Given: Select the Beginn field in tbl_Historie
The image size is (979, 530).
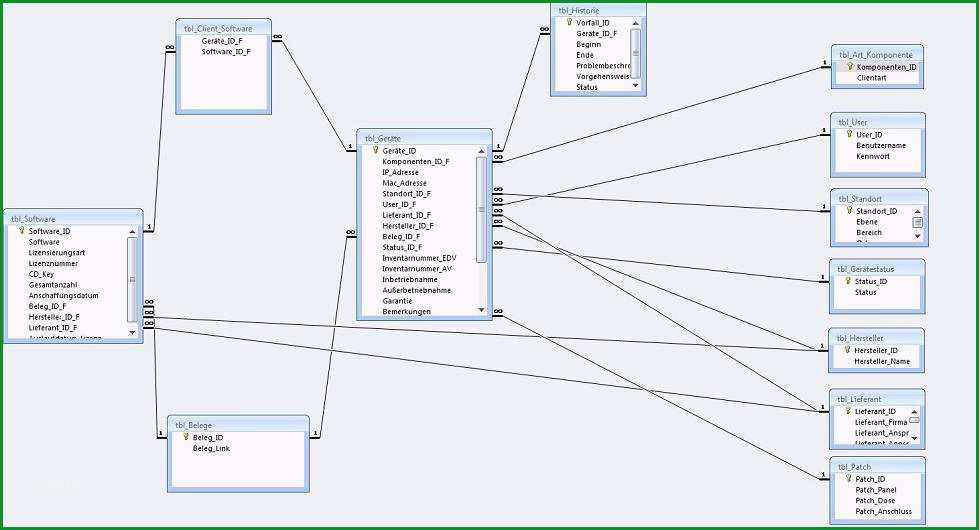Looking at the screenshot, I should 588,44.
